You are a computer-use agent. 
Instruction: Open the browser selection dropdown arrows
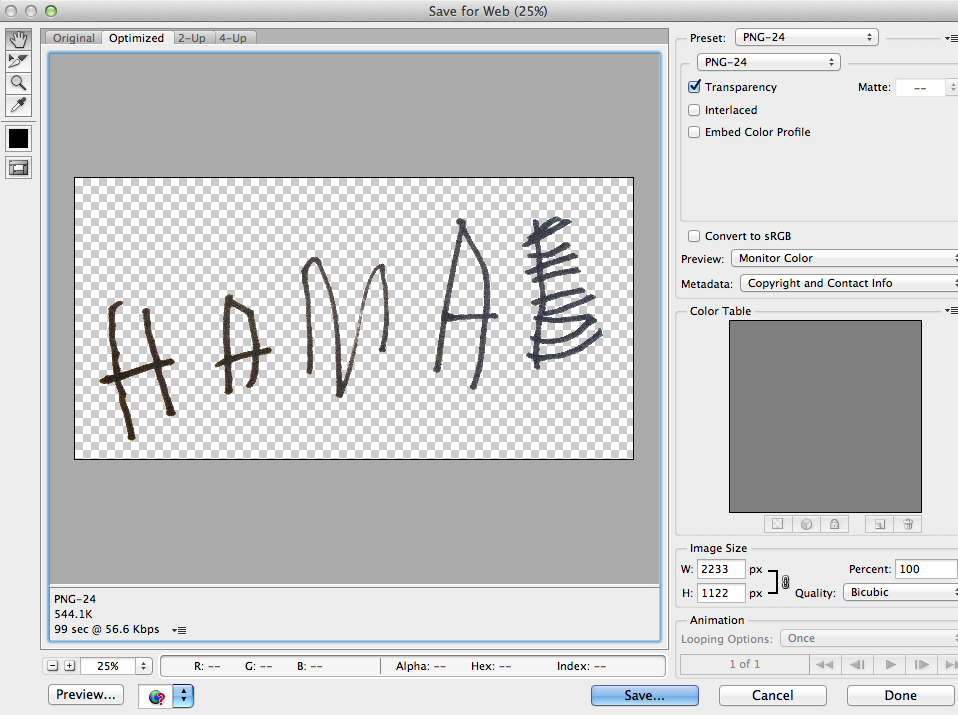pyautogui.click(x=183, y=696)
